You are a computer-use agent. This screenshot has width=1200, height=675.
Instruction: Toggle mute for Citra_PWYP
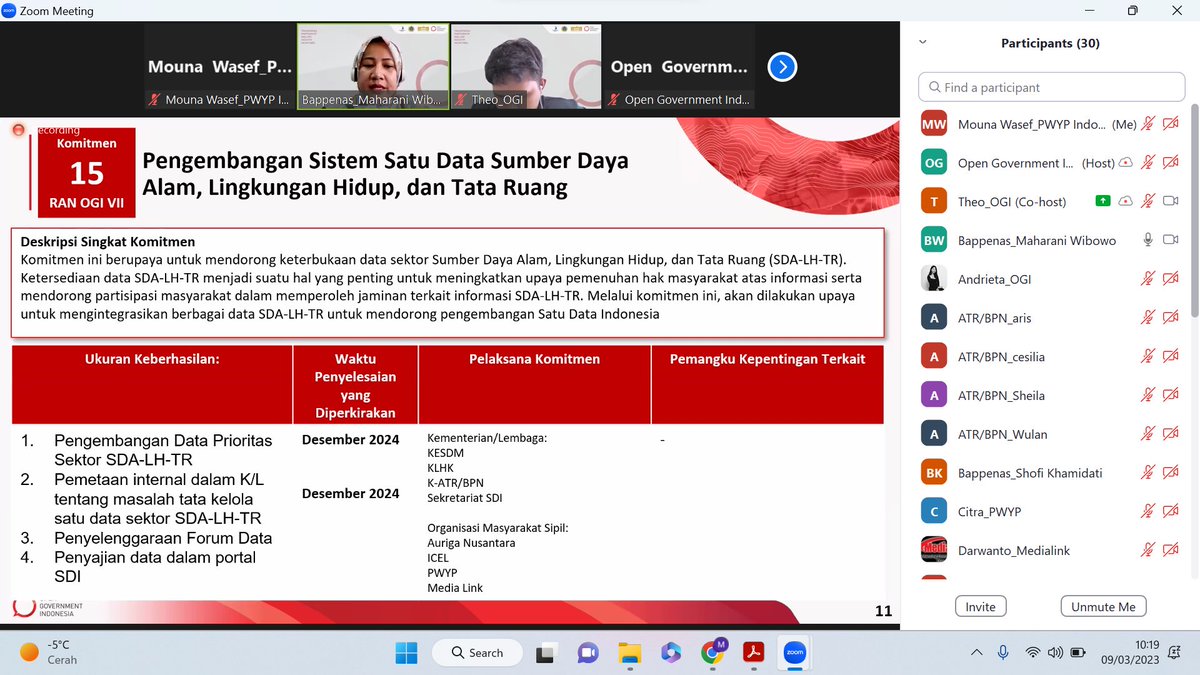click(1150, 511)
